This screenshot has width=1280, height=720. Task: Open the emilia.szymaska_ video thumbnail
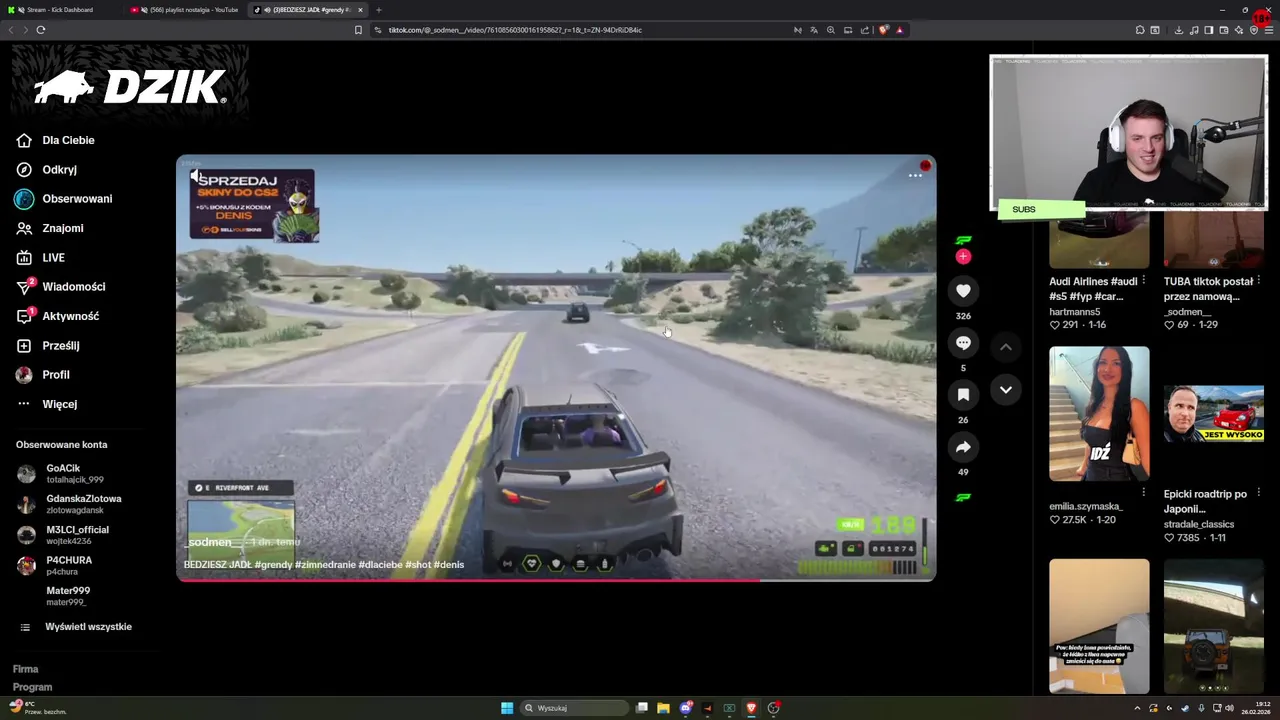1099,413
